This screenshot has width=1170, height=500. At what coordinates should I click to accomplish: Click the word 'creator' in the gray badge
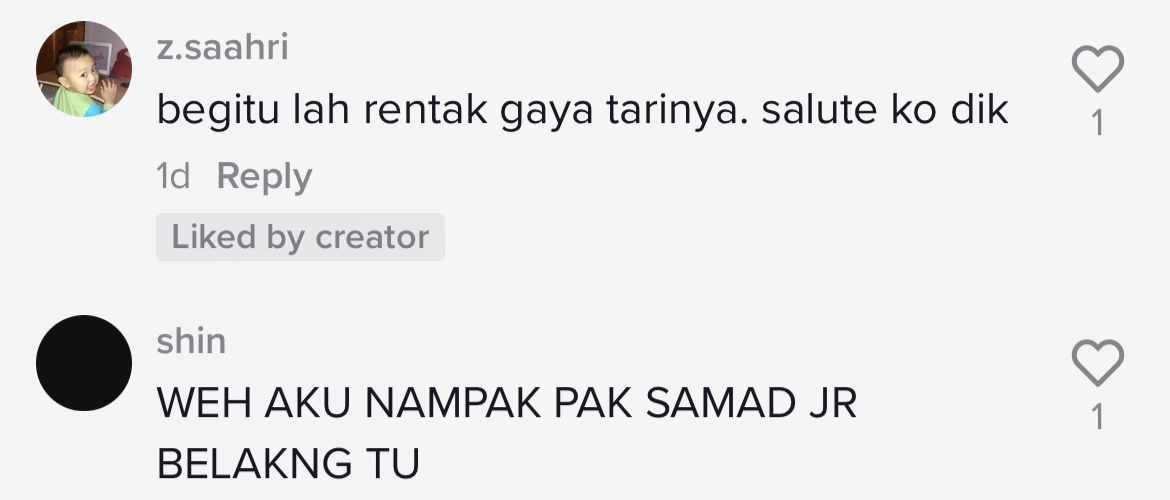pyautogui.click(x=372, y=237)
